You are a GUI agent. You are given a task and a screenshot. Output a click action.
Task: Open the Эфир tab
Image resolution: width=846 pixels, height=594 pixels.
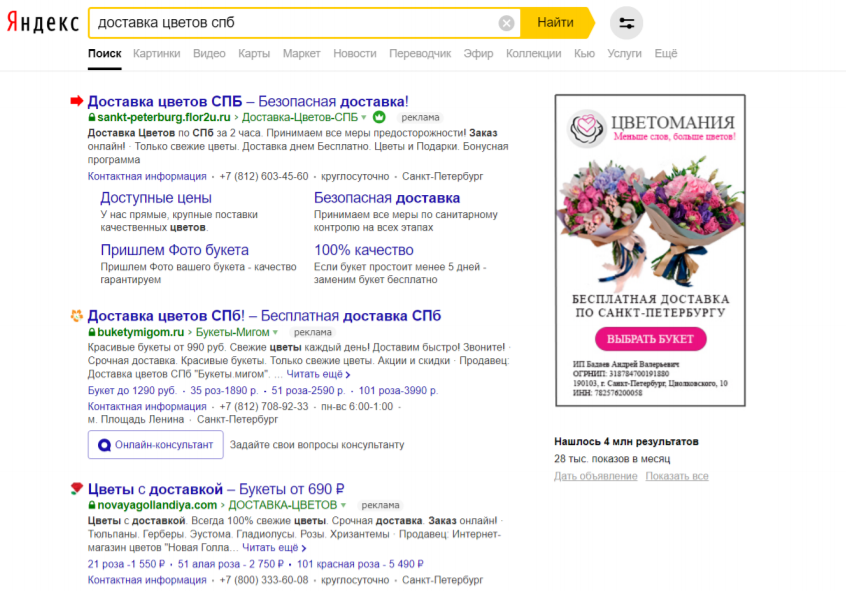coord(479,53)
